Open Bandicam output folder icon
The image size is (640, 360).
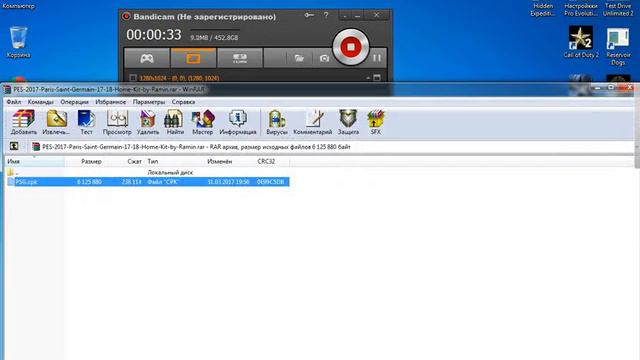pos(299,58)
